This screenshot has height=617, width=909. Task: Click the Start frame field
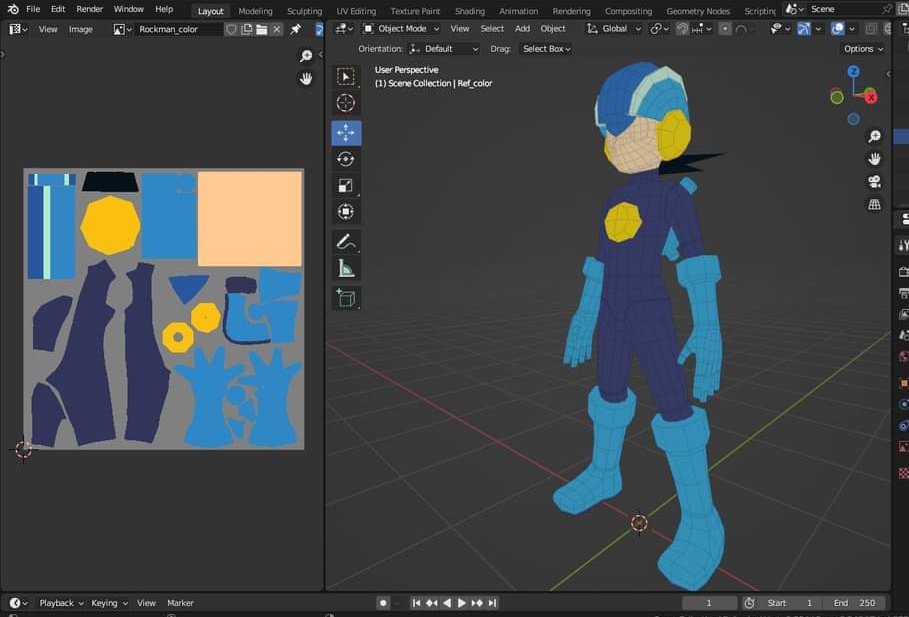pos(791,603)
